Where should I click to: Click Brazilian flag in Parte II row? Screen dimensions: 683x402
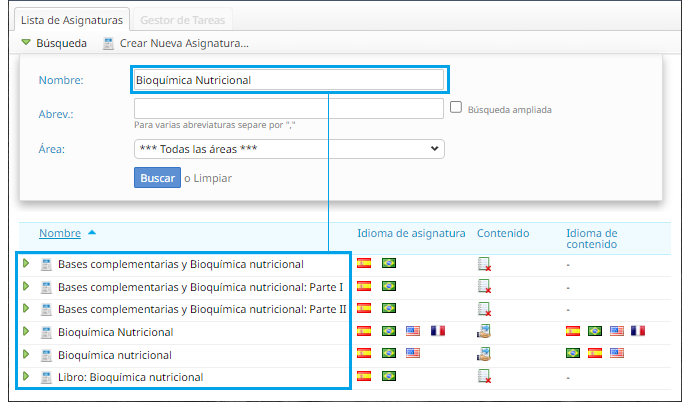[389, 308]
